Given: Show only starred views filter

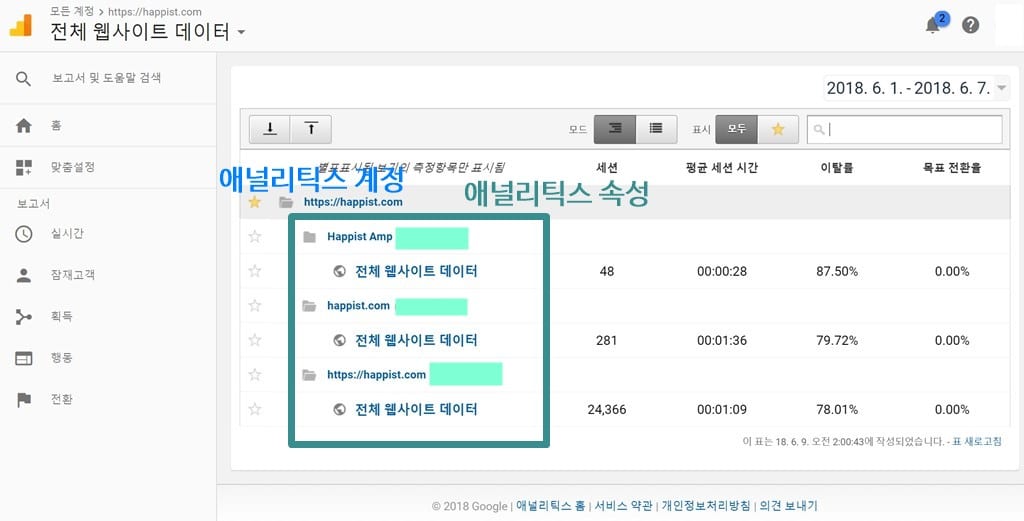Looking at the screenshot, I should [778, 129].
